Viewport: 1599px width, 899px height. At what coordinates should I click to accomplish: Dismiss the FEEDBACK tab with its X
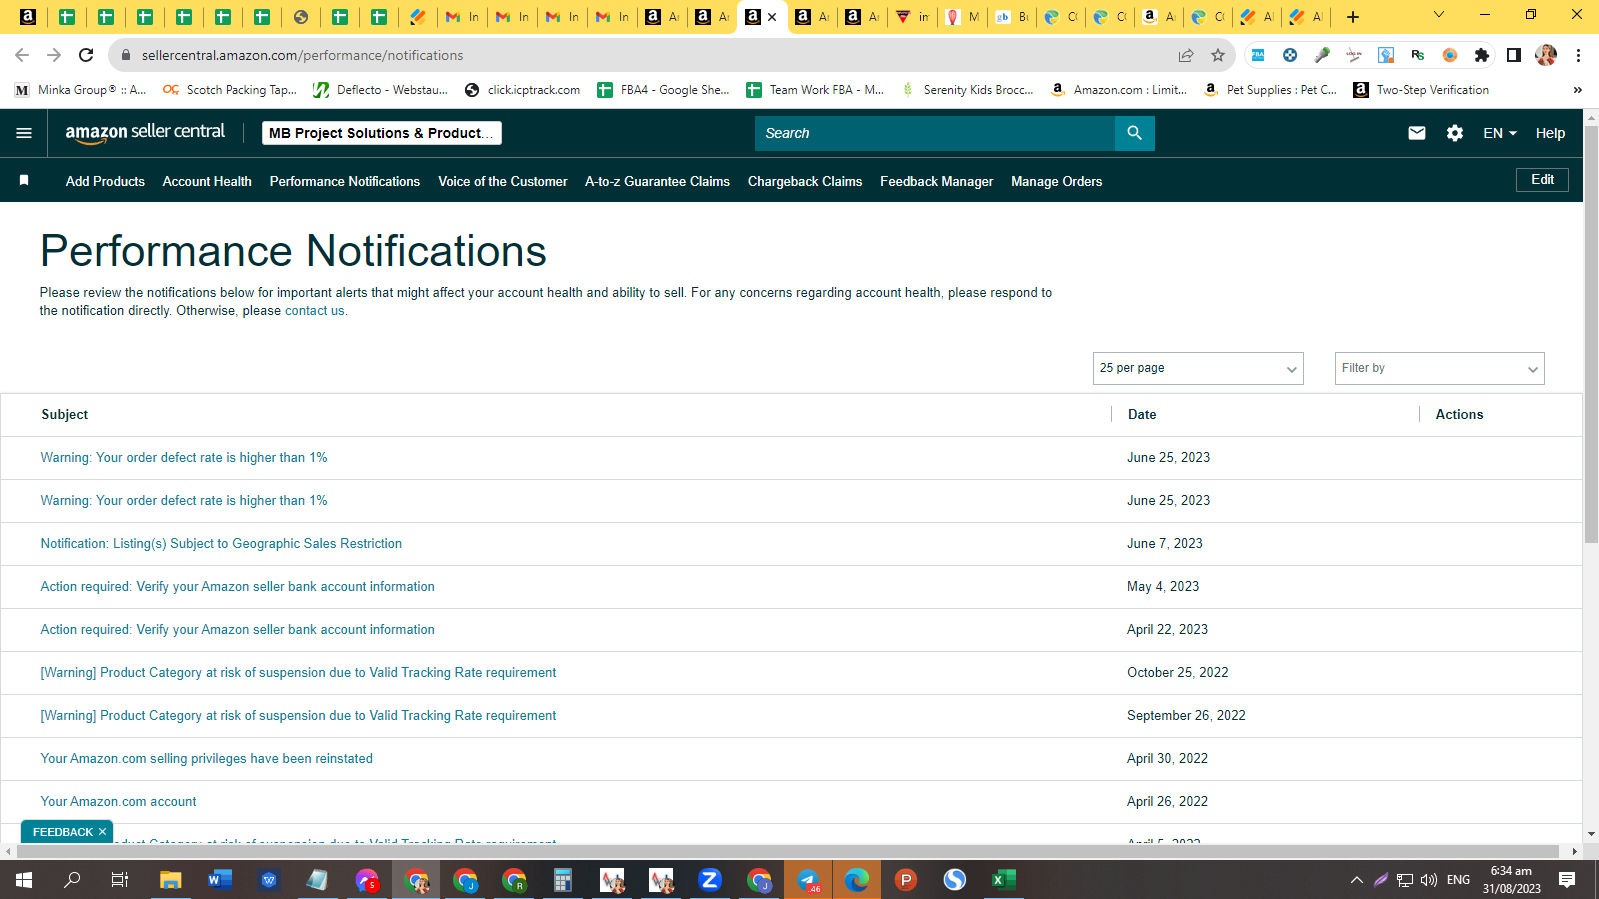click(x=103, y=832)
